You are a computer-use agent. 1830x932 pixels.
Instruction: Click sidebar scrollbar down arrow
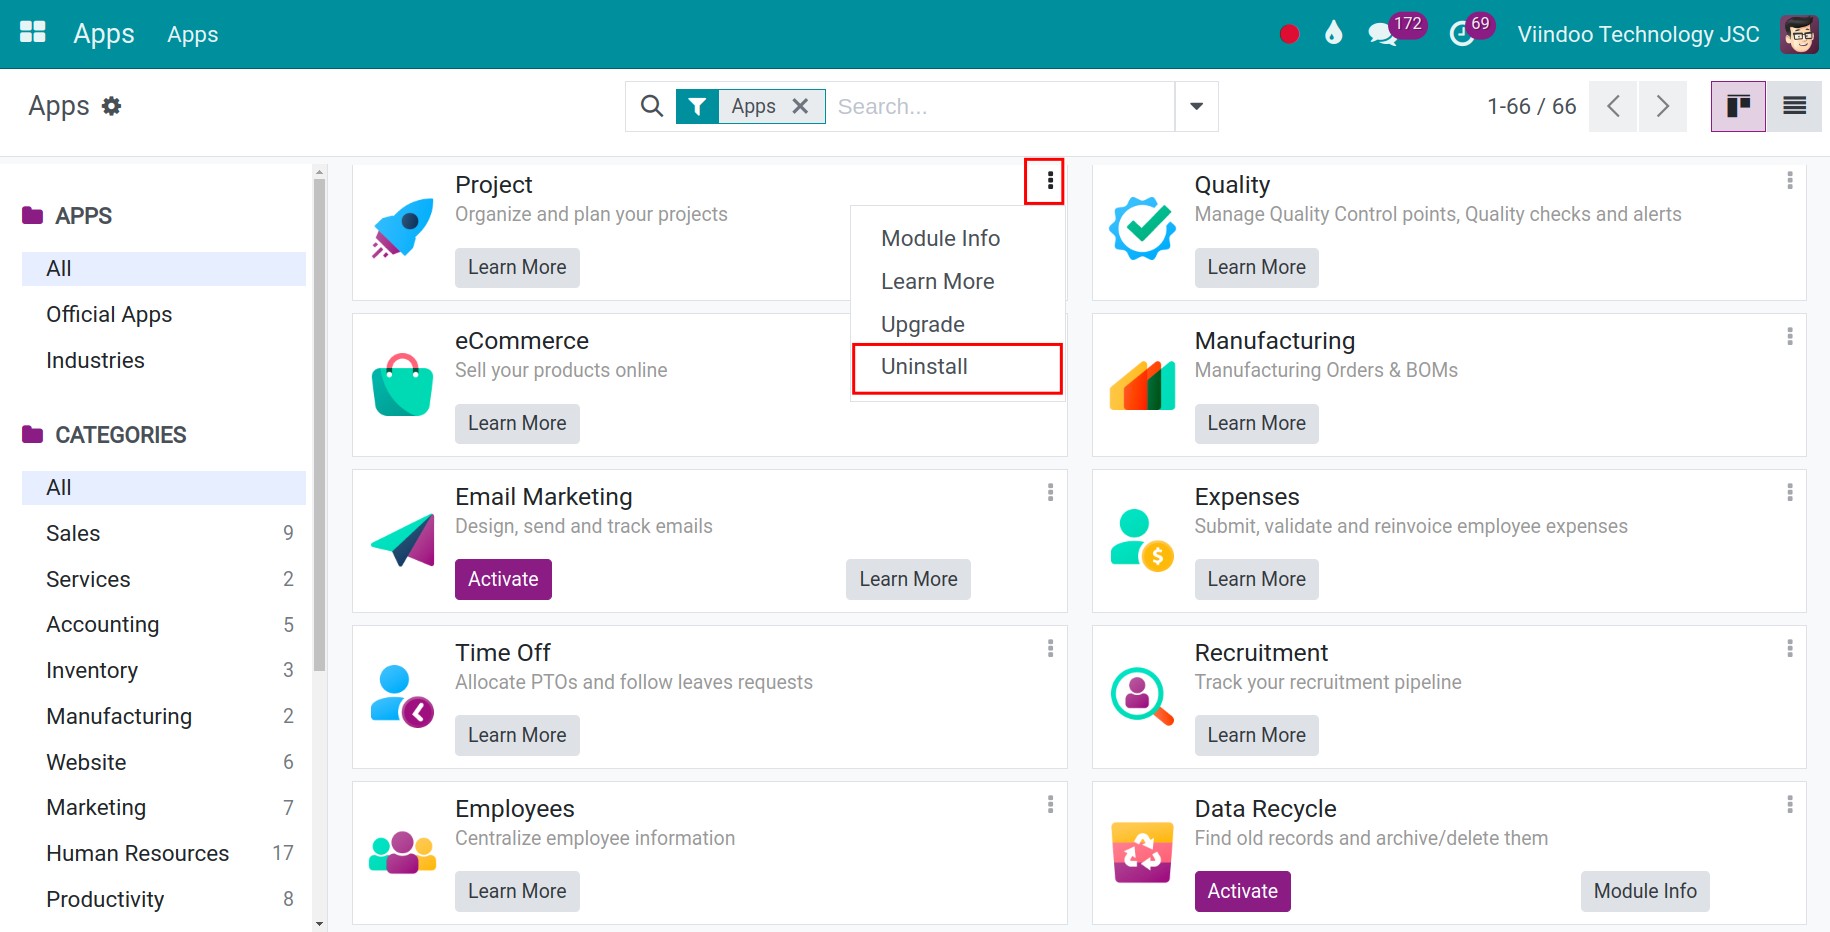coord(320,924)
